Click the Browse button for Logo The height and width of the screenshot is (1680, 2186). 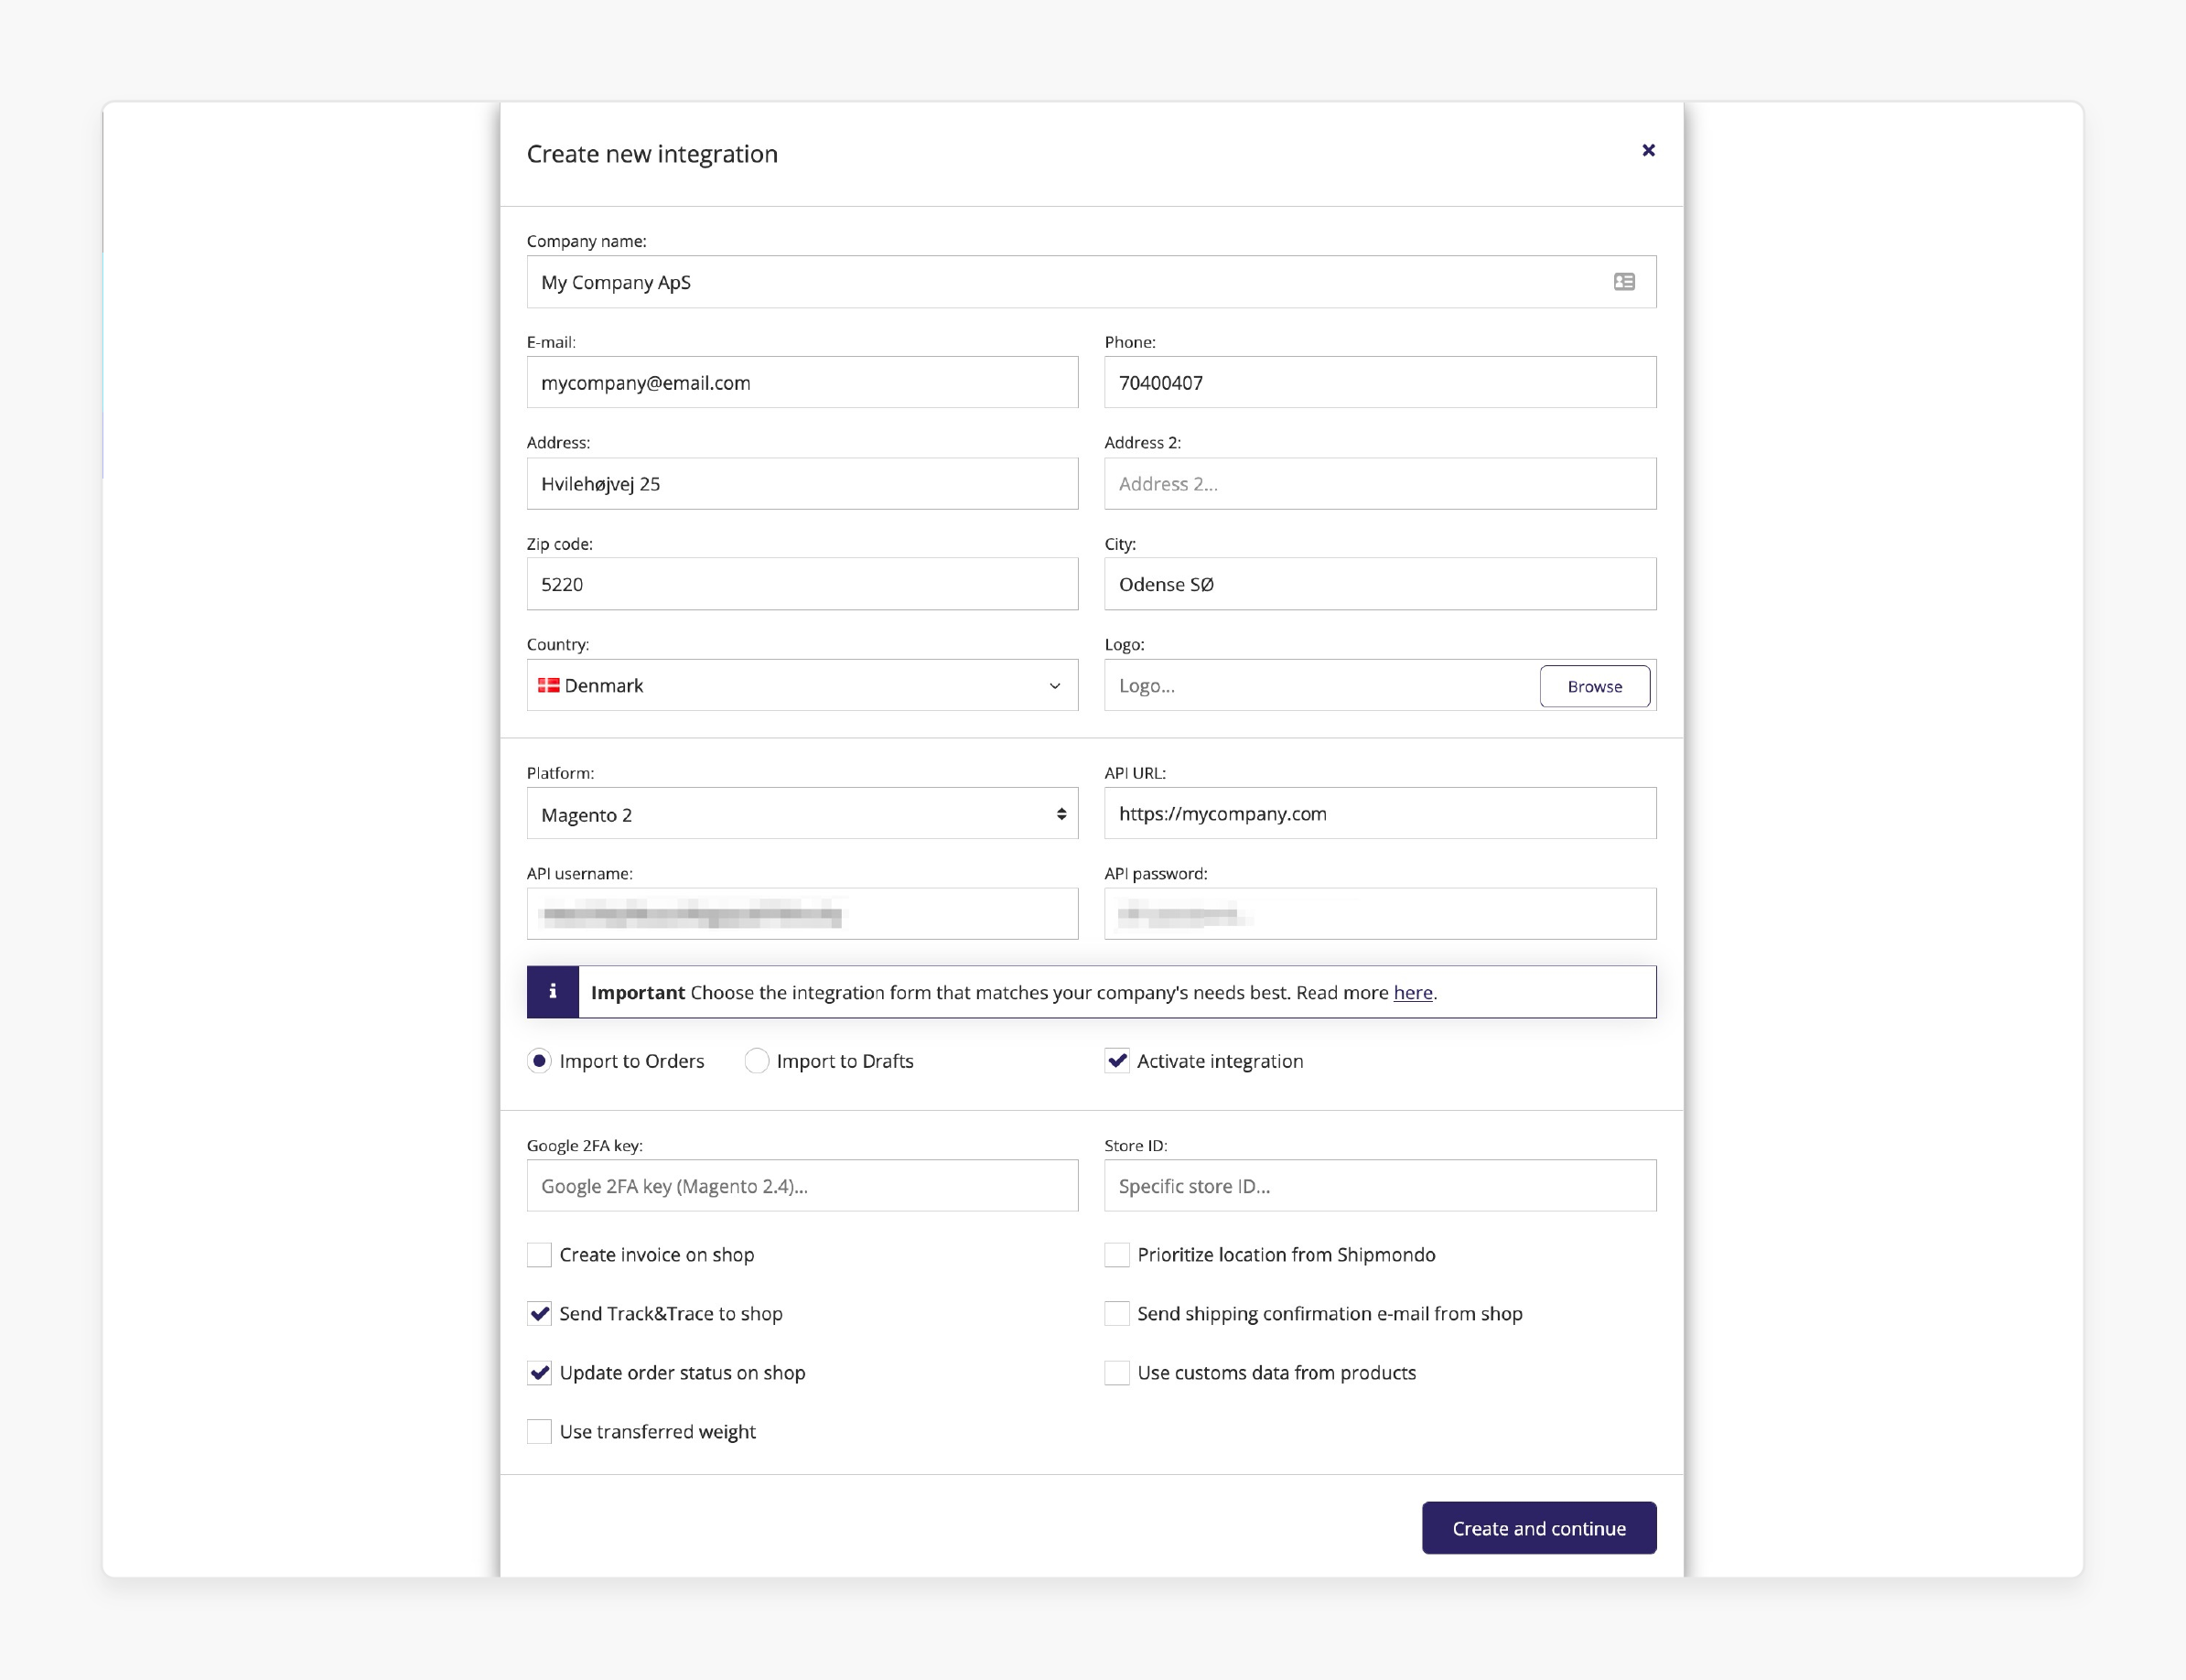coord(1595,686)
